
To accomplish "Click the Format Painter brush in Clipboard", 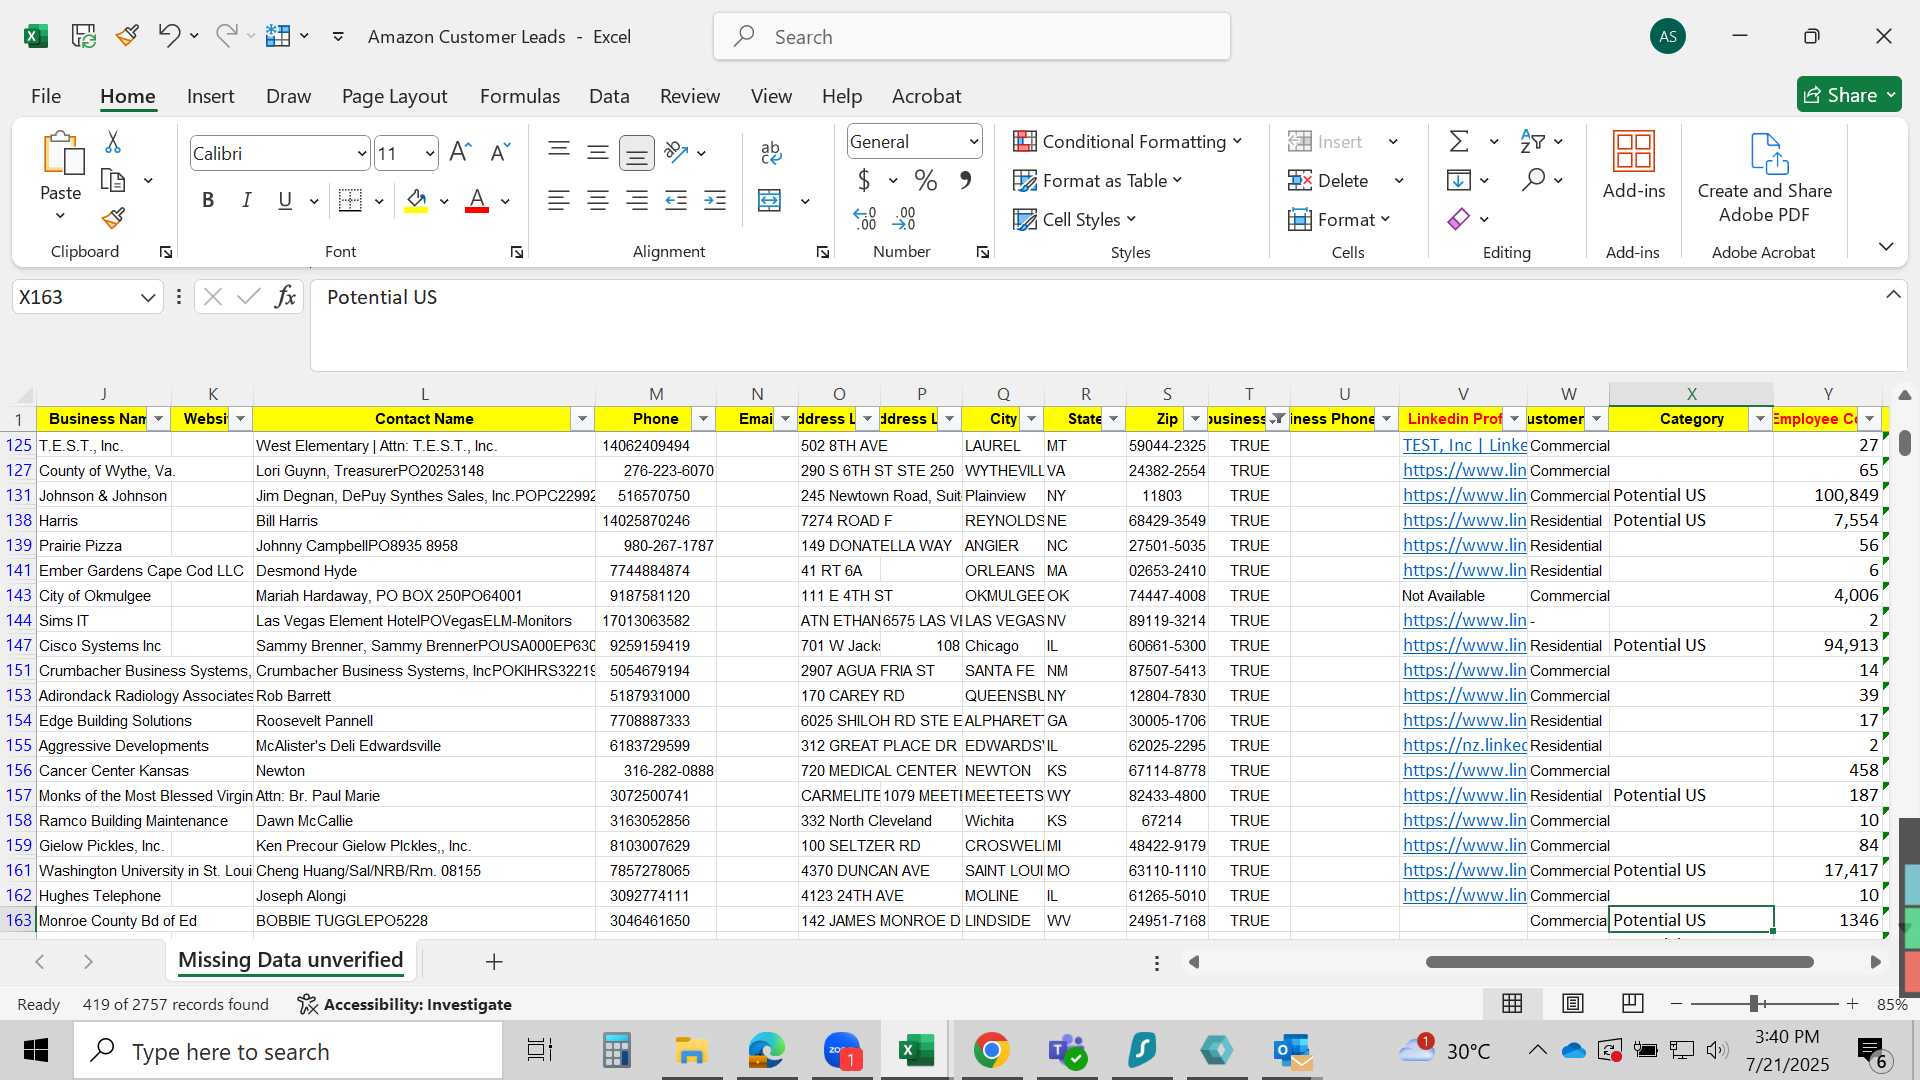I will tap(113, 218).
